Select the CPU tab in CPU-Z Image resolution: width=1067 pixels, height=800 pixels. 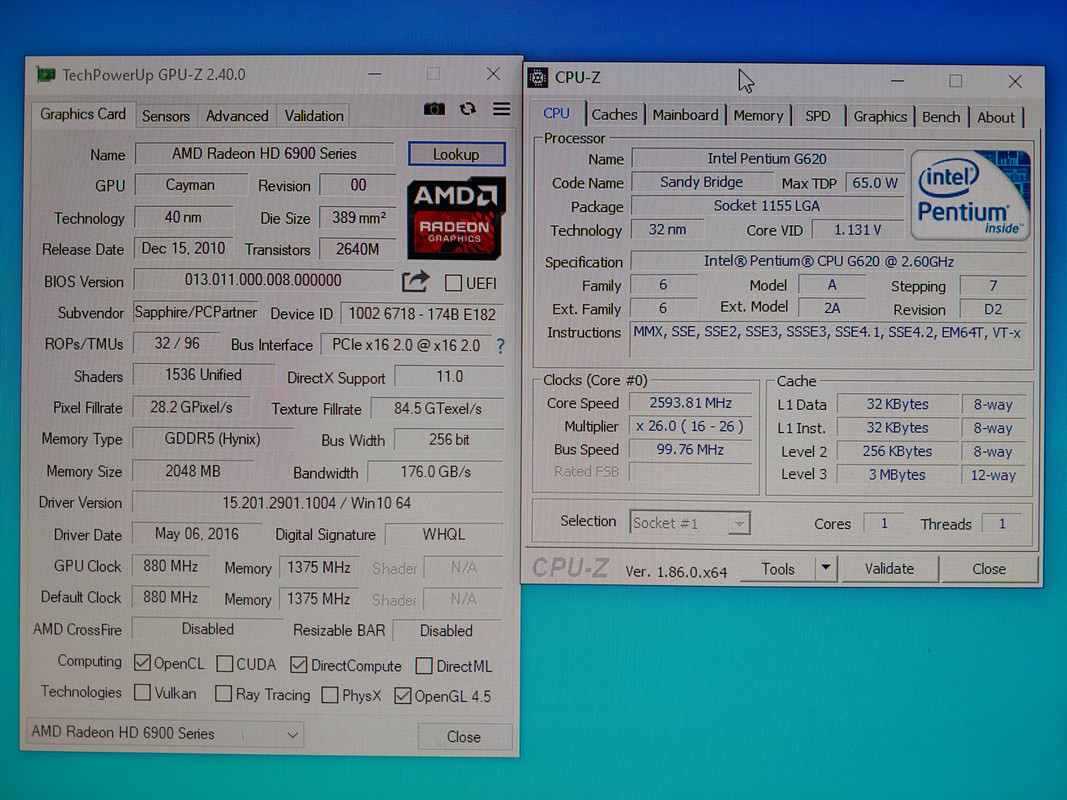[x=556, y=114]
